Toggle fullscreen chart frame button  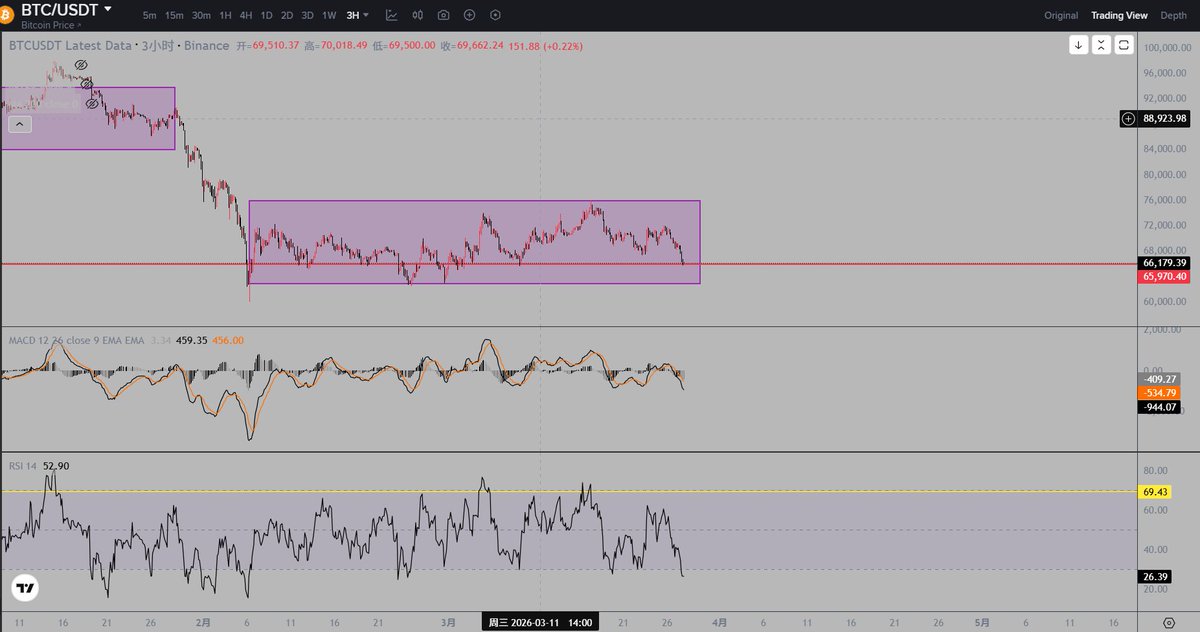(1124, 45)
